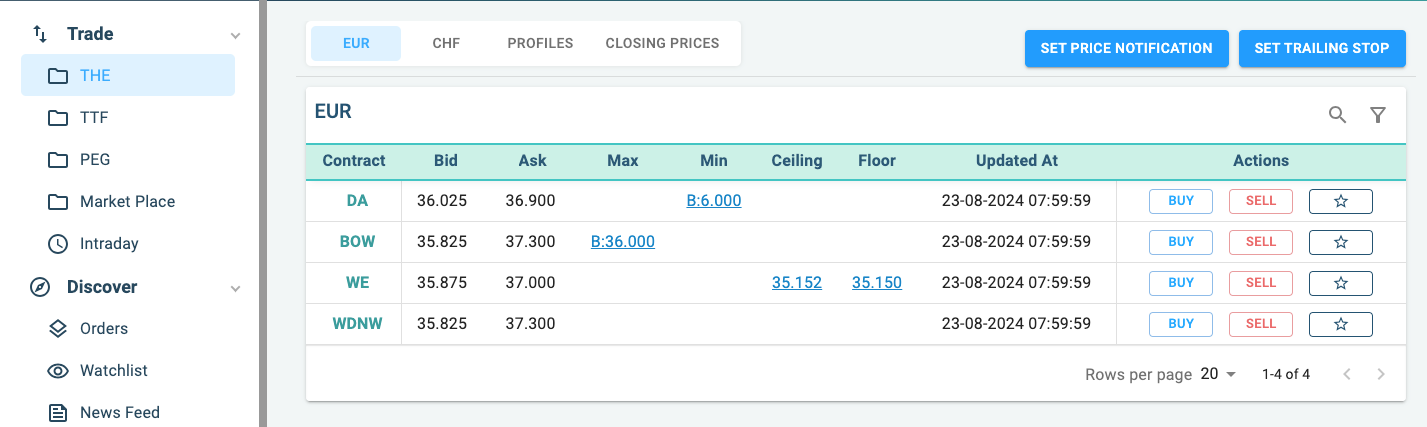Open the Closing Prices tab
Viewport: 1427px width, 427px height.
[x=662, y=44]
